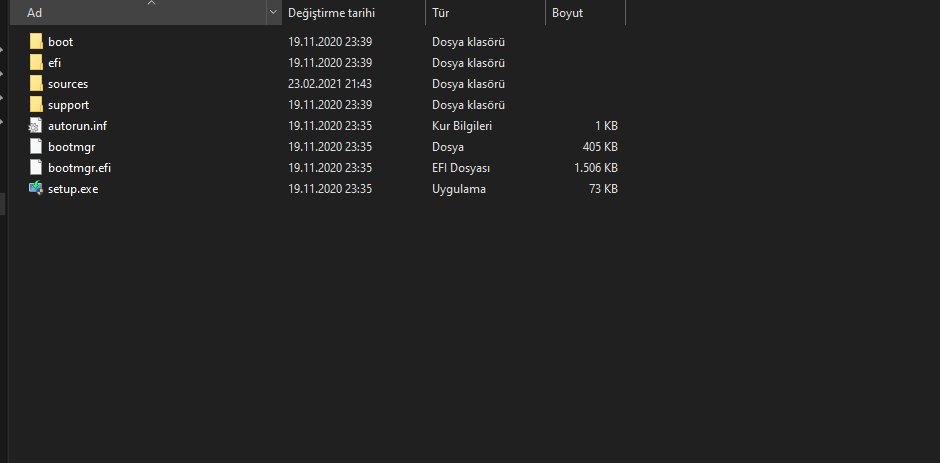Viewport: 940px width, 463px height.
Task: Click the autorun.inf gear file icon
Action: pyautogui.click(x=37, y=126)
